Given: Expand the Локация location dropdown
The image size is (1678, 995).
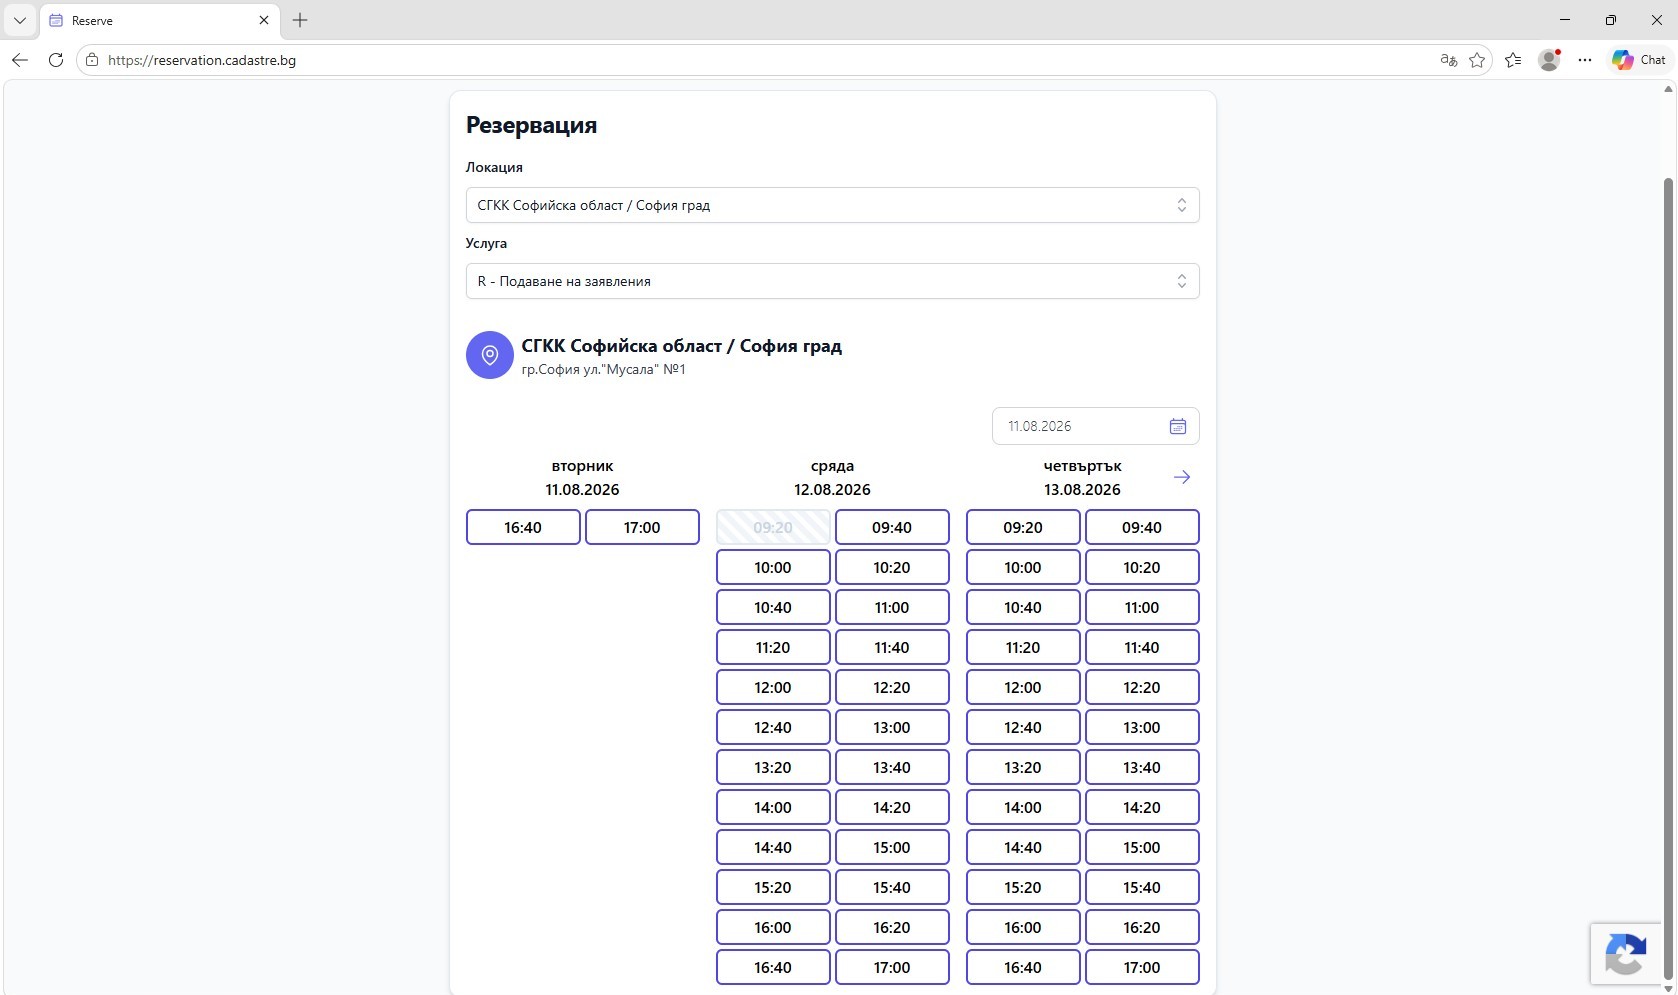Looking at the screenshot, I should pos(832,205).
